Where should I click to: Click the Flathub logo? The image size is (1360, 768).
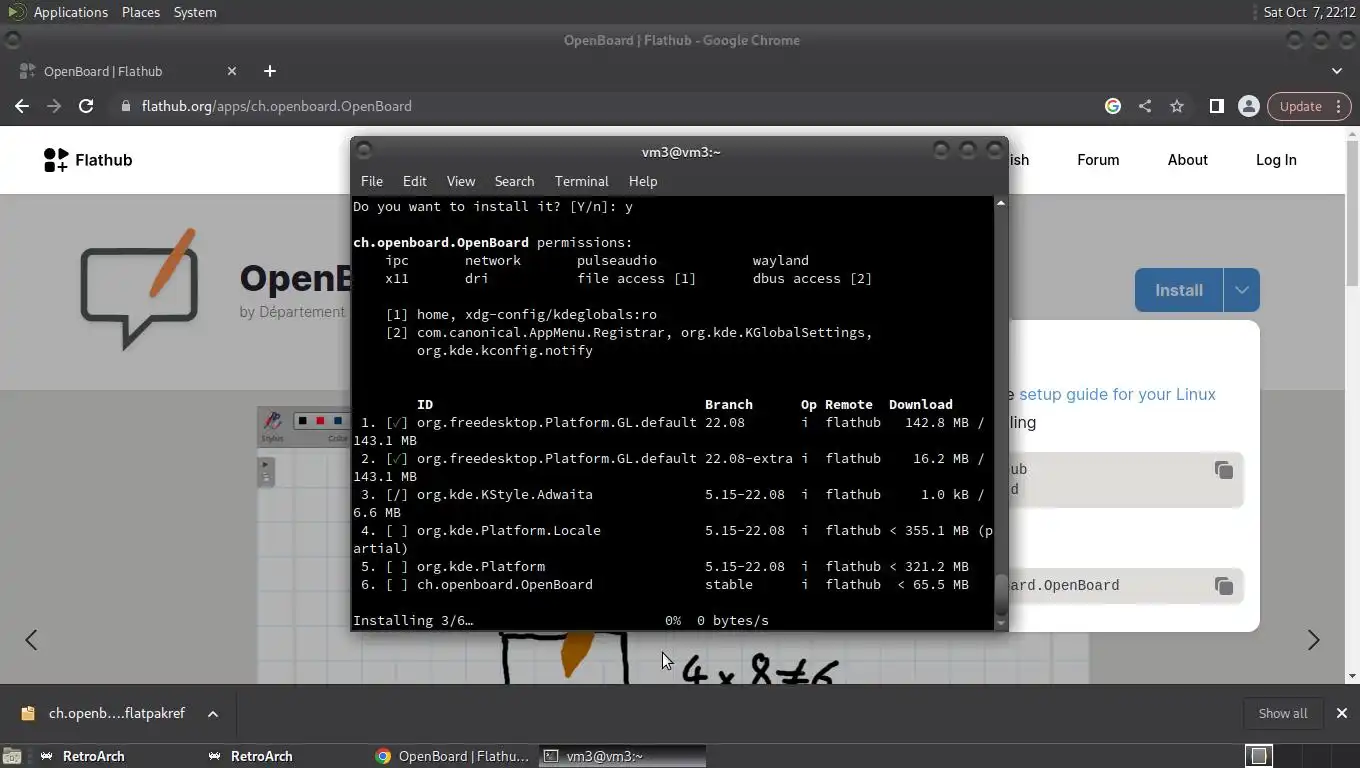88,160
